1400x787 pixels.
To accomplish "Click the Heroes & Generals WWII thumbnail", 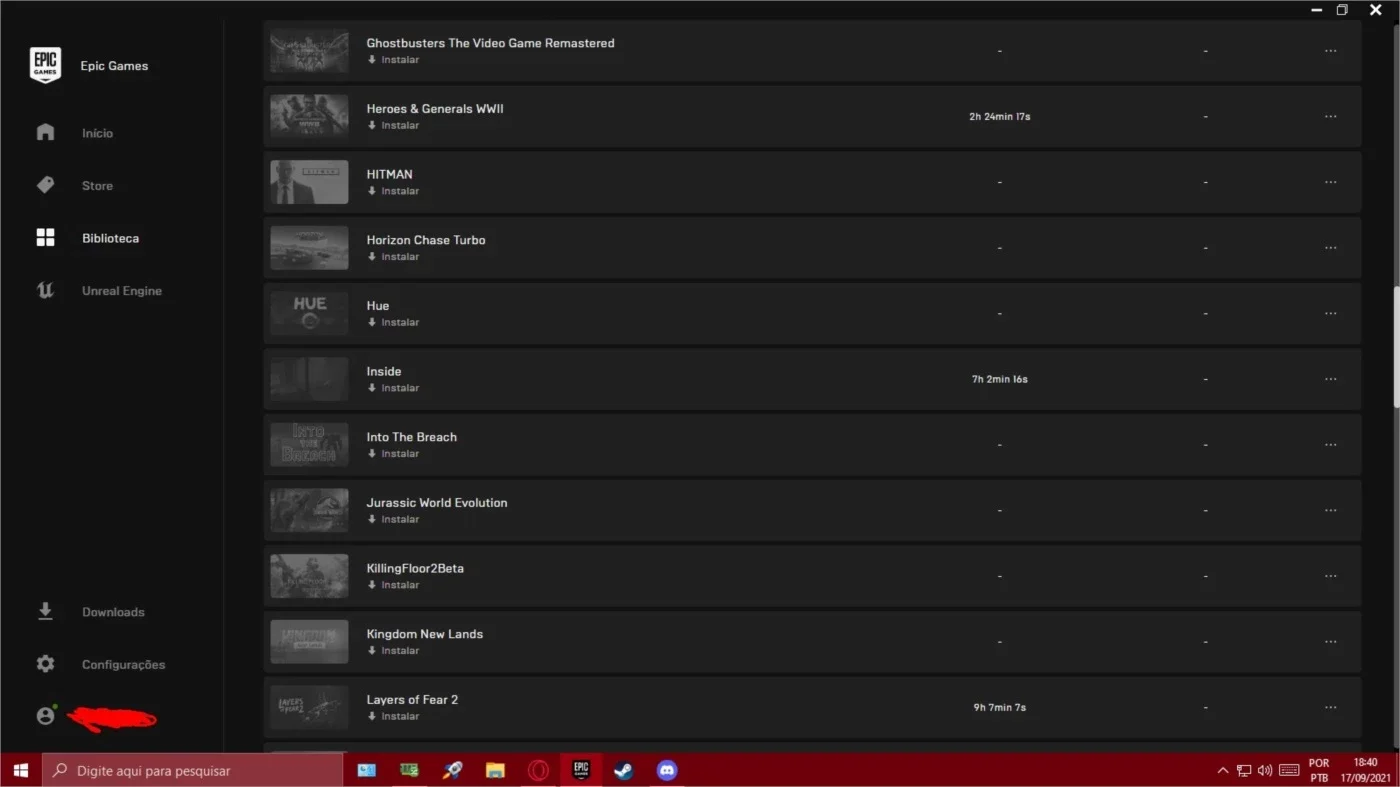I will click(x=309, y=116).
